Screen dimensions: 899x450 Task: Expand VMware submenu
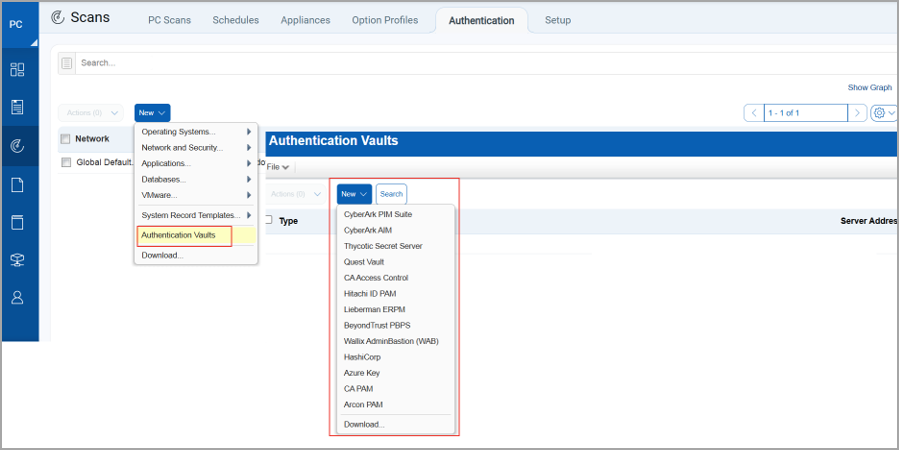[x=196, y=195]
